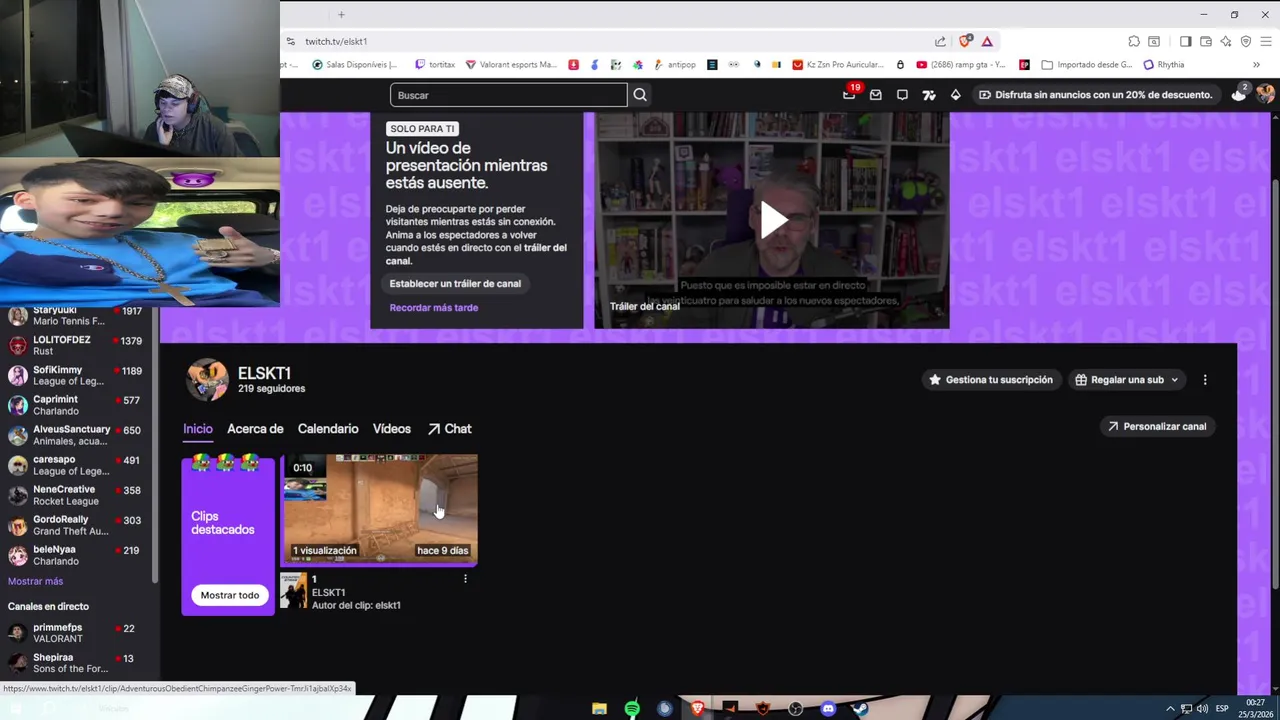The width and height of the screenshot is (1280, 720).
Task: Open LOLITOFDEZ channel in sidebar
Action: click(x=76, y=345)
